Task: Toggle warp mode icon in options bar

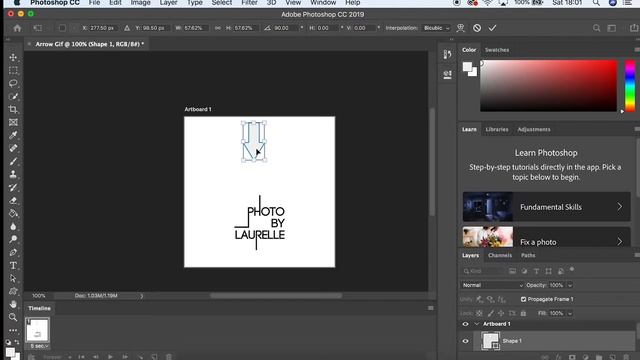Action: point(461,28)
